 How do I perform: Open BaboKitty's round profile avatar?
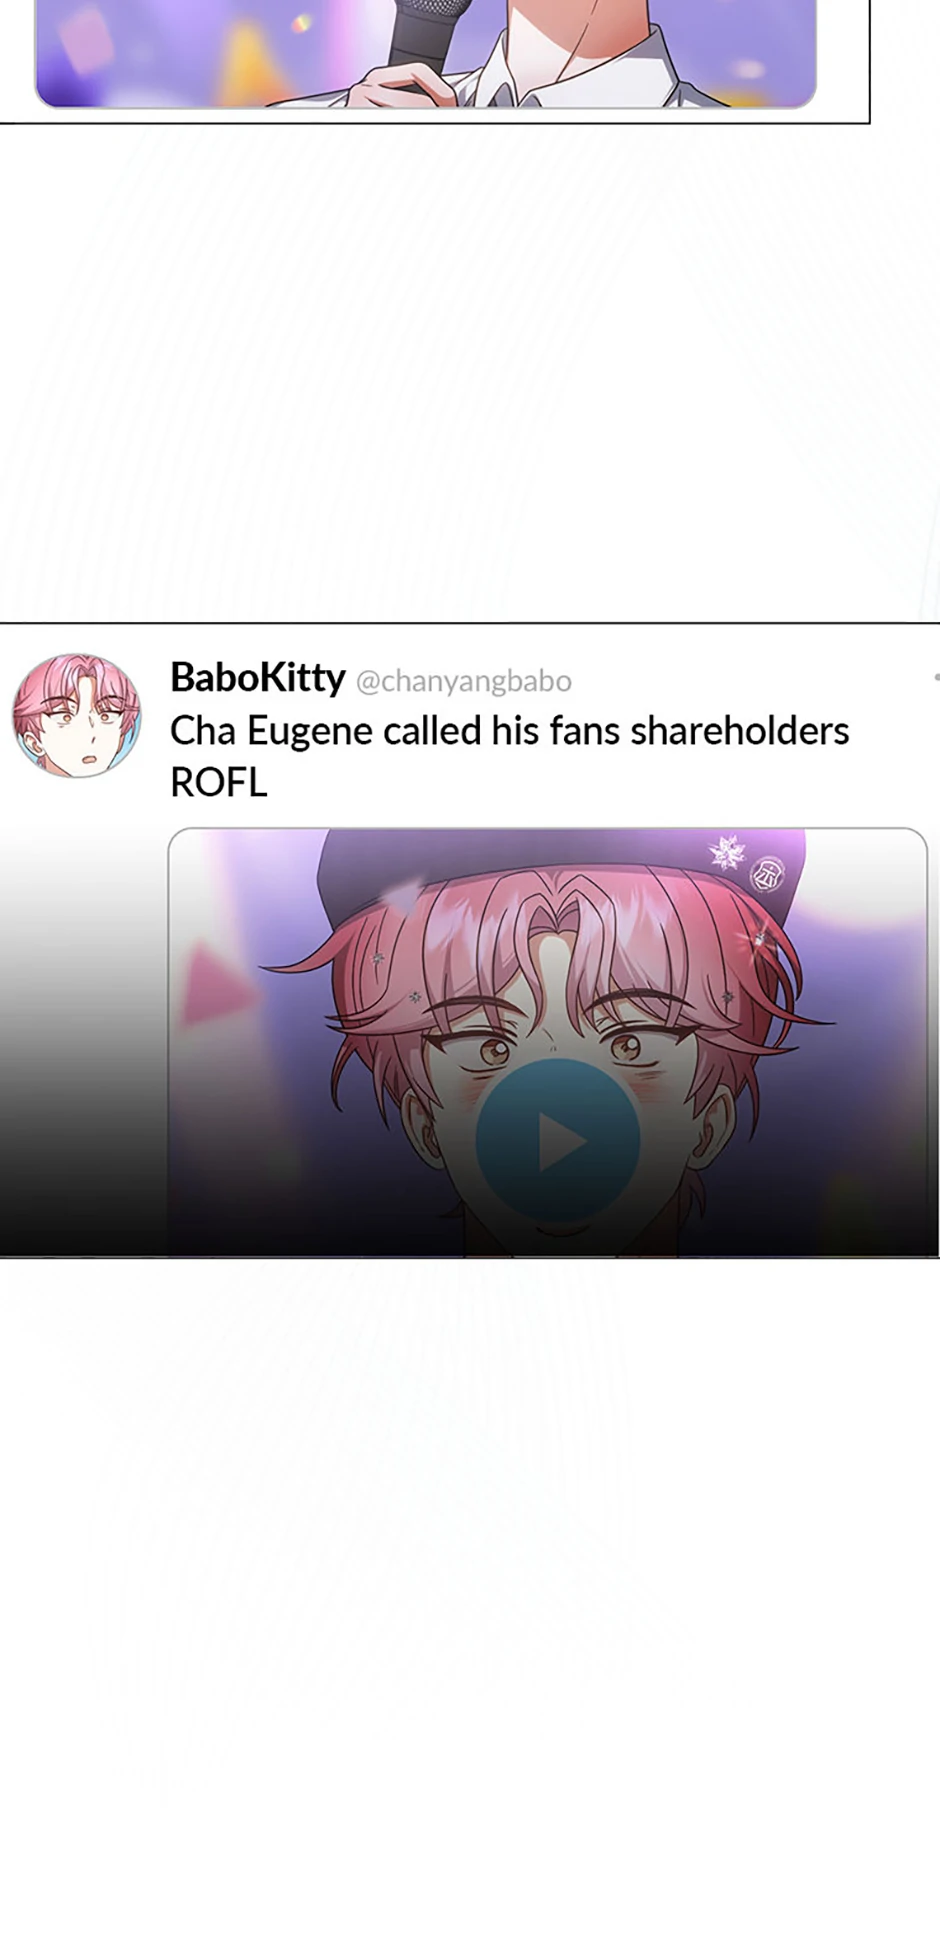[x=77, y=716]
